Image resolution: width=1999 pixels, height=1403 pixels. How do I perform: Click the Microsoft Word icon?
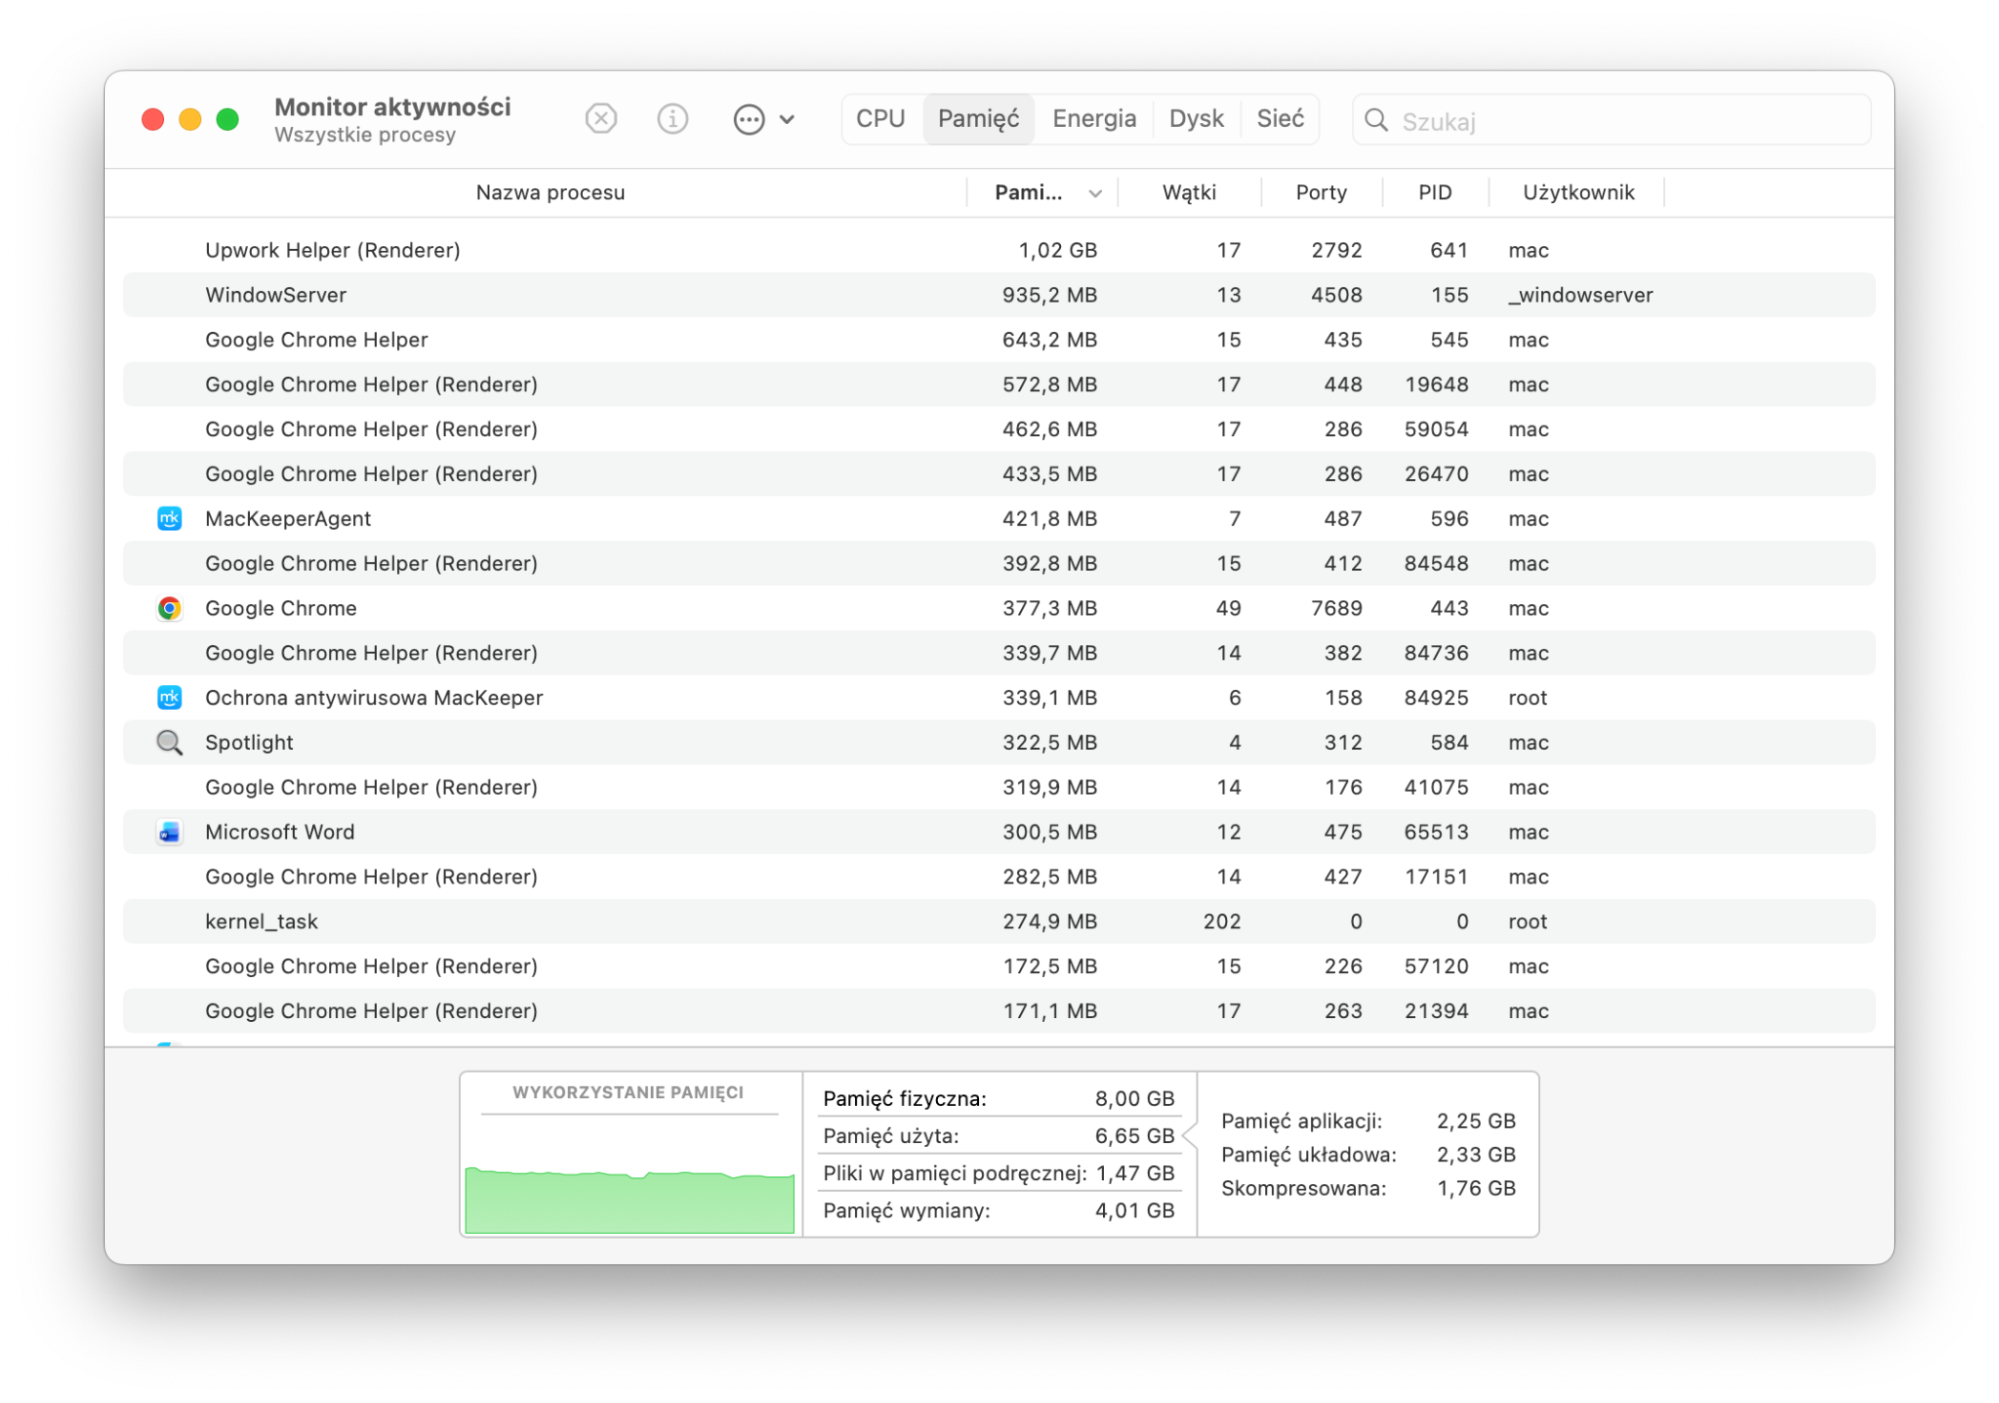click(169, 832)
